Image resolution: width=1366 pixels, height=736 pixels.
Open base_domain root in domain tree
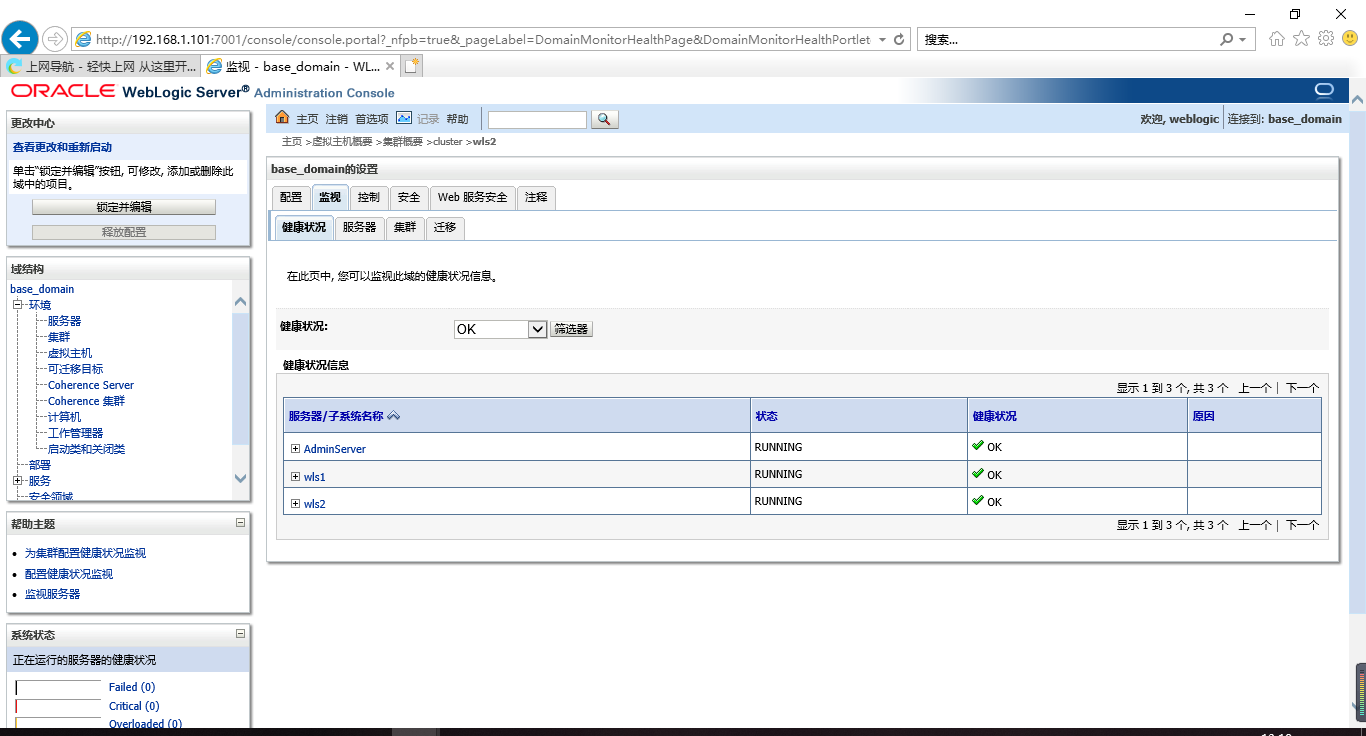[x=42, y=289]
